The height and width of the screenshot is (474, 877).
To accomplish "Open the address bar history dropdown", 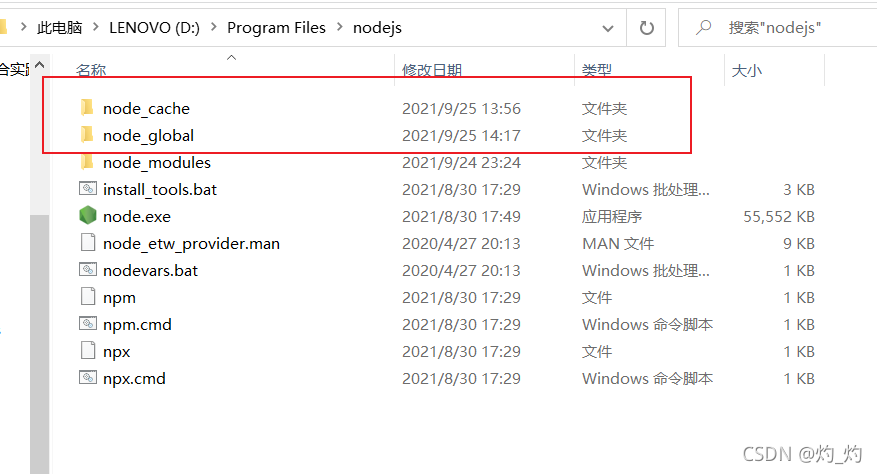I will pos(608,28).
